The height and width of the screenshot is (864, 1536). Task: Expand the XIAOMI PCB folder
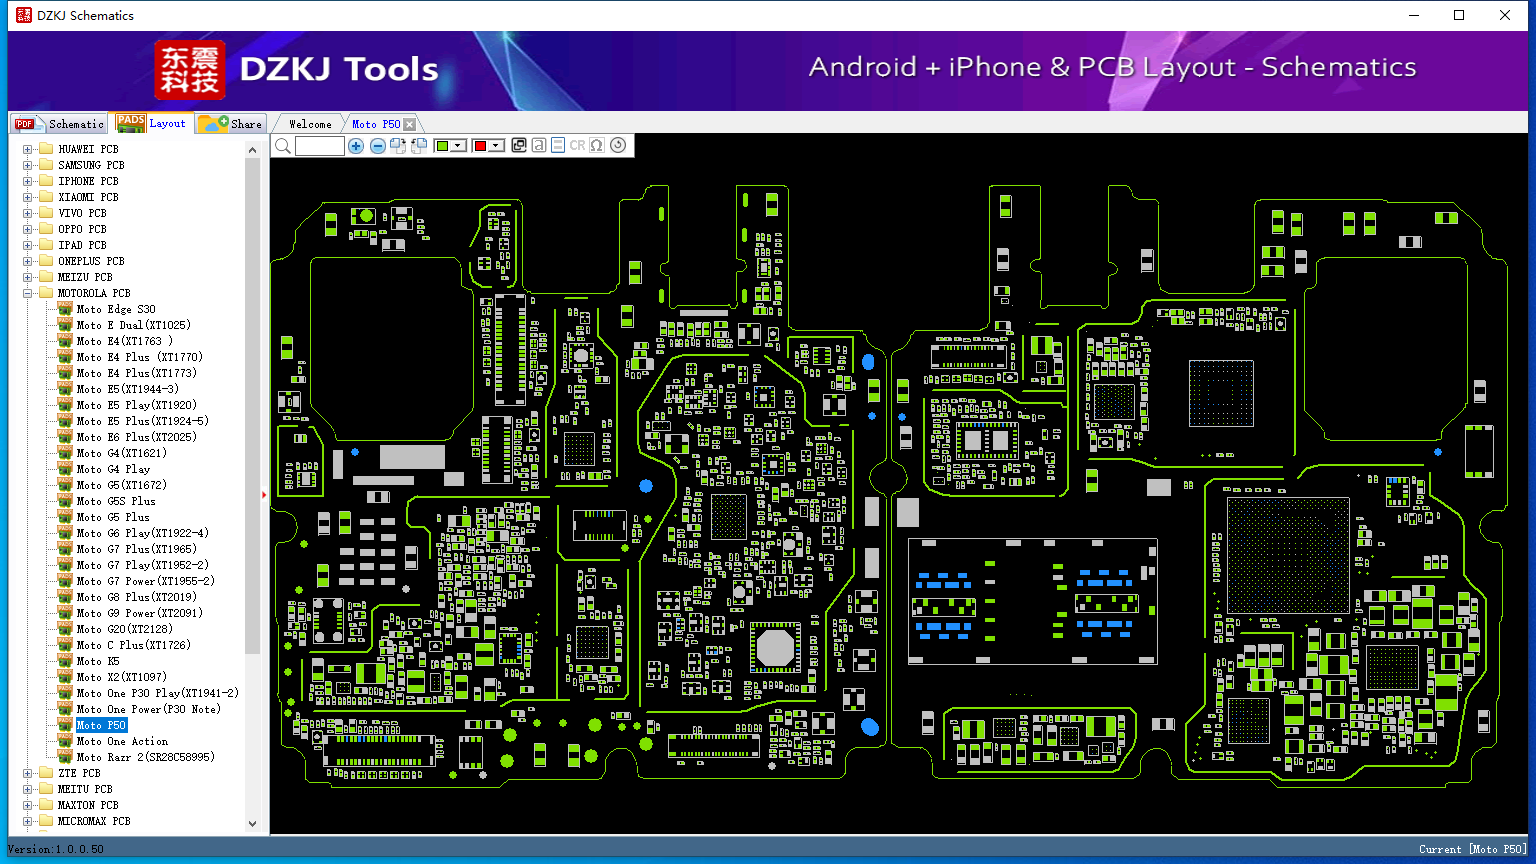(x=27, y=197)
